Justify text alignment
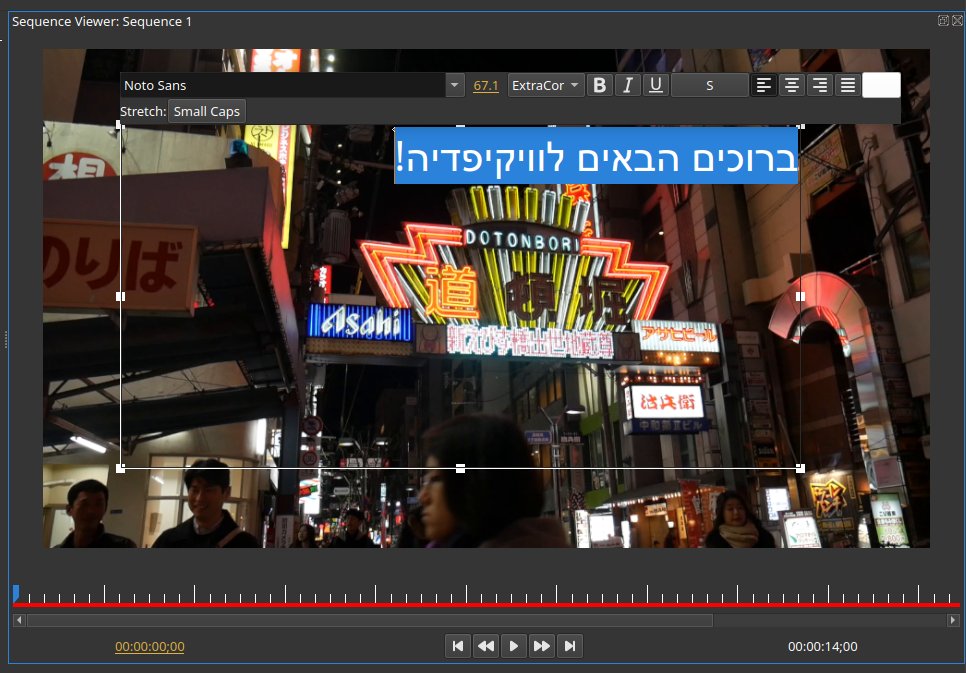966x673 pixels. [848, 85]
